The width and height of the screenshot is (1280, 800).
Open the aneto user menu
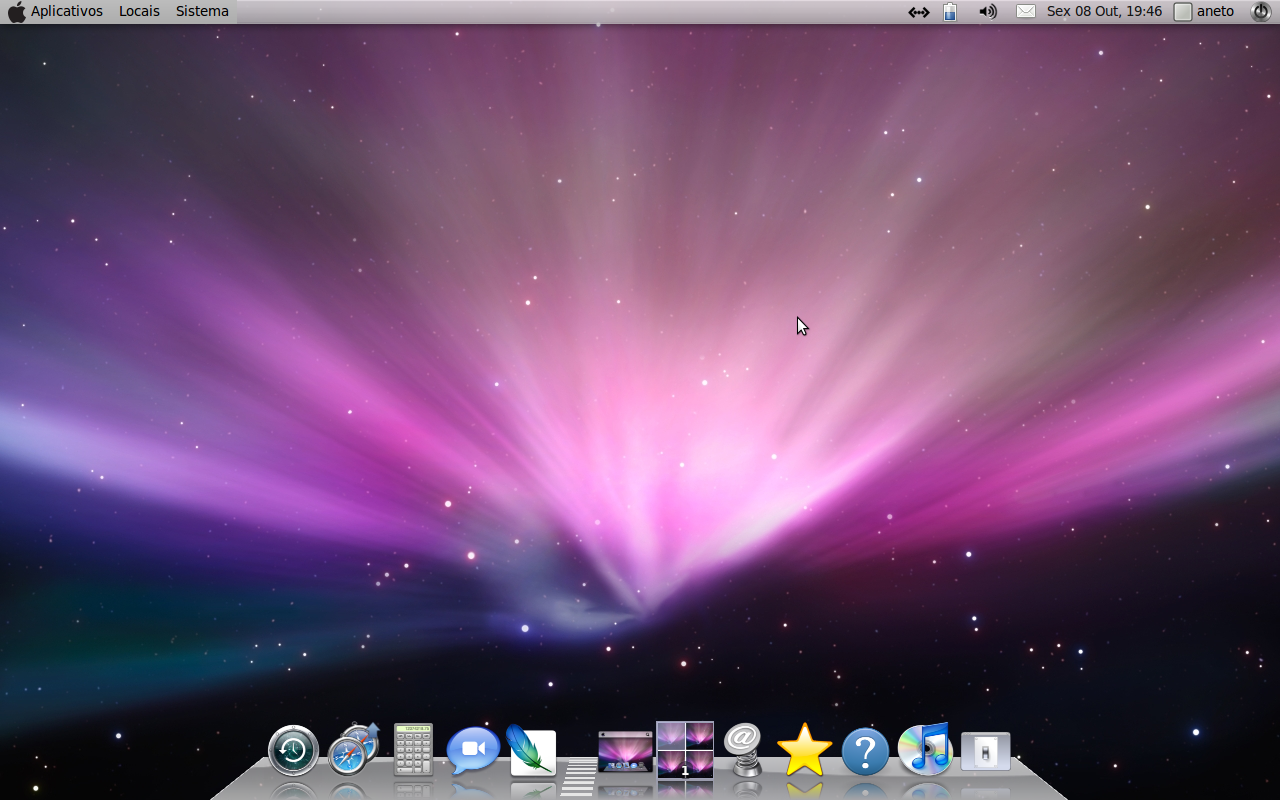click(x=1204, y=11)
